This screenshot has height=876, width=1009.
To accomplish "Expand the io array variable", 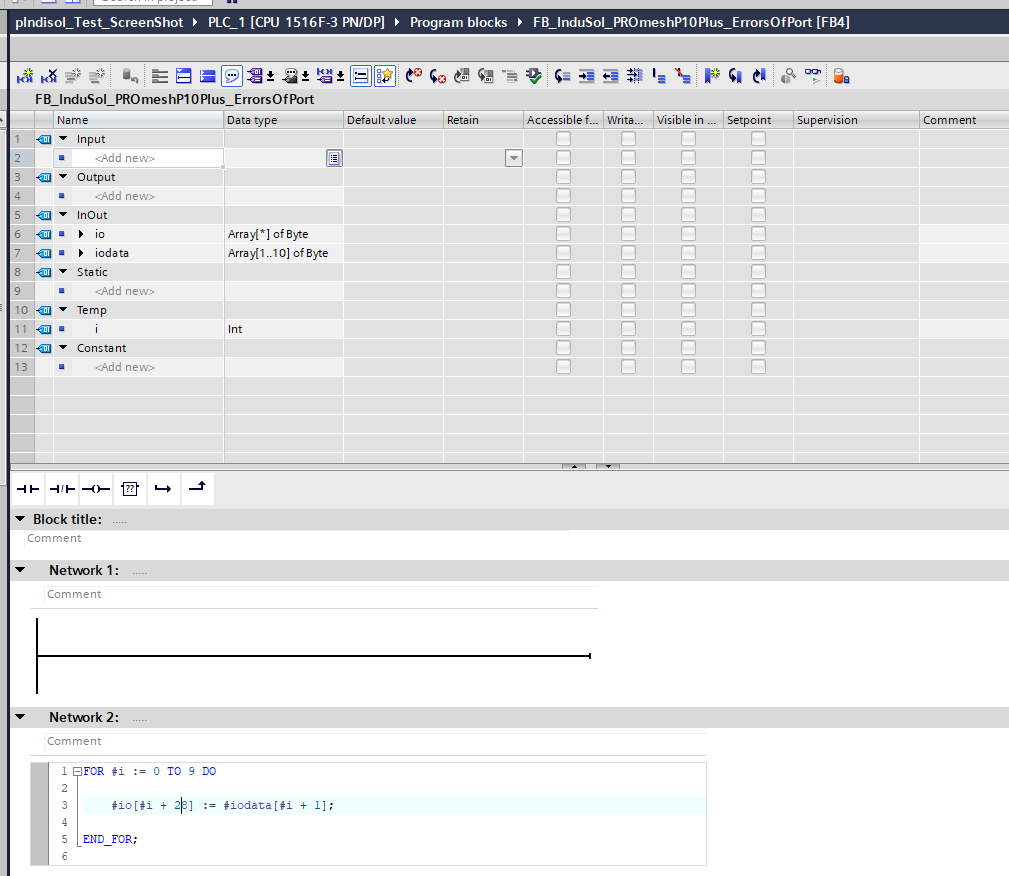I will pos(81,234).
